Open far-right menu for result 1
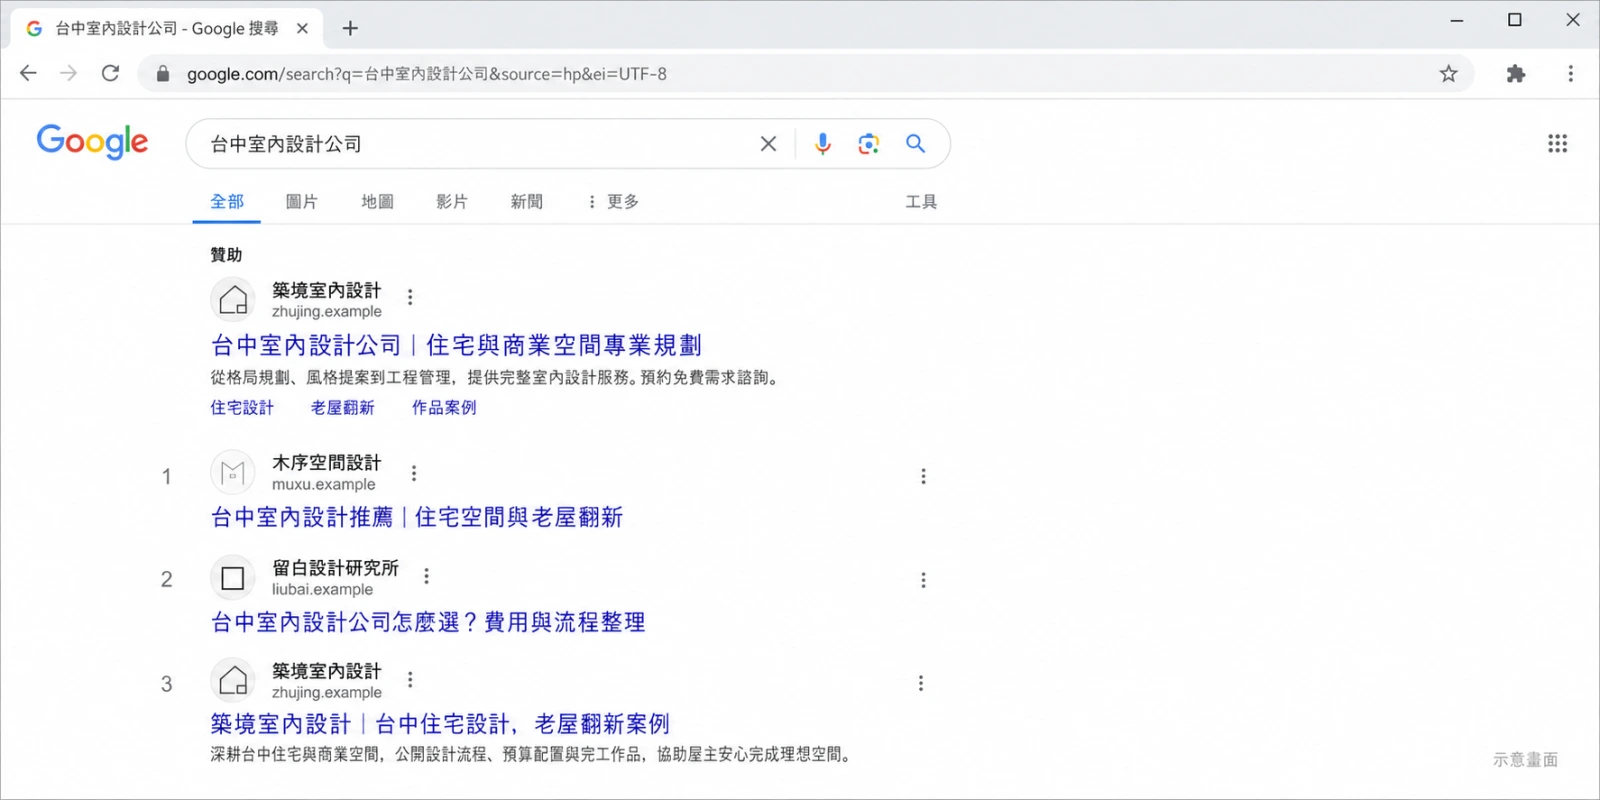This screenshot has height=800, width=1600. pyautogui.click(x=923, y=476)
